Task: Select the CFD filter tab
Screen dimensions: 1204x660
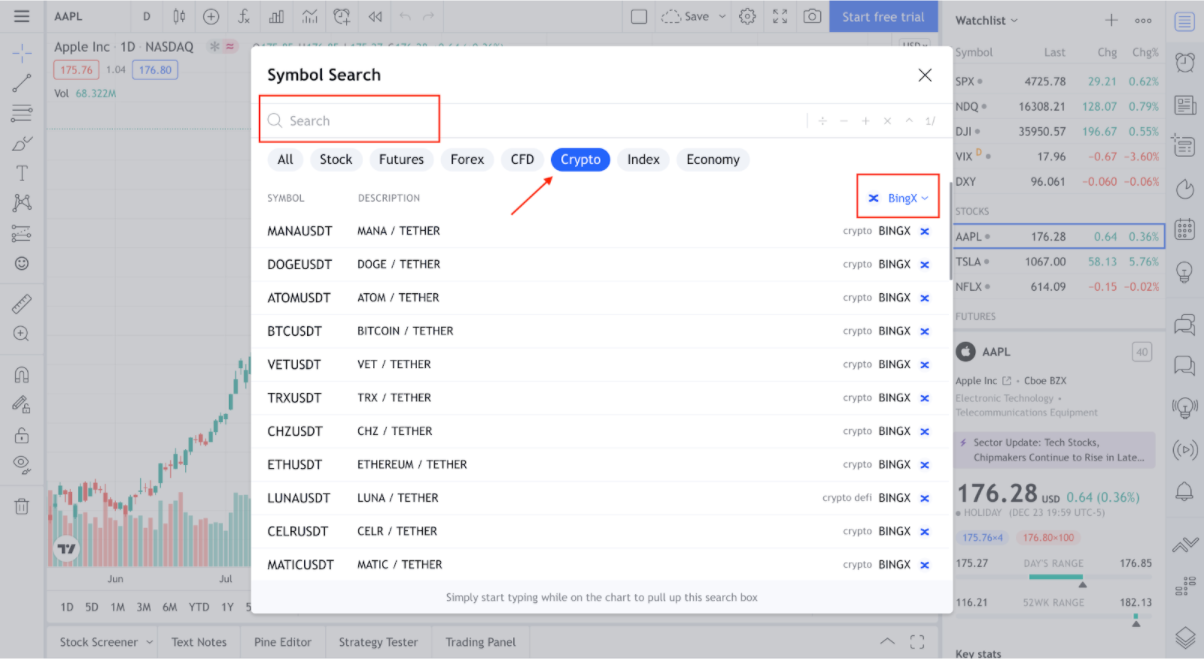Action: [x=522, y=159]
